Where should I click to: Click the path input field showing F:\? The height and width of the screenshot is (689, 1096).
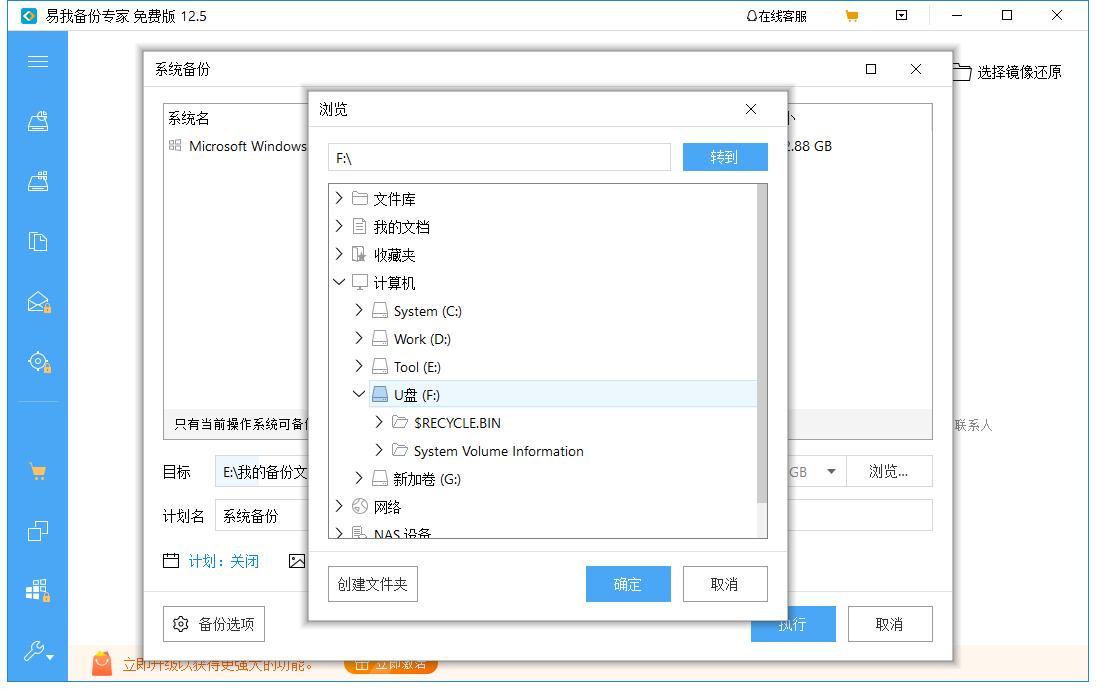(x=500, y=157)
